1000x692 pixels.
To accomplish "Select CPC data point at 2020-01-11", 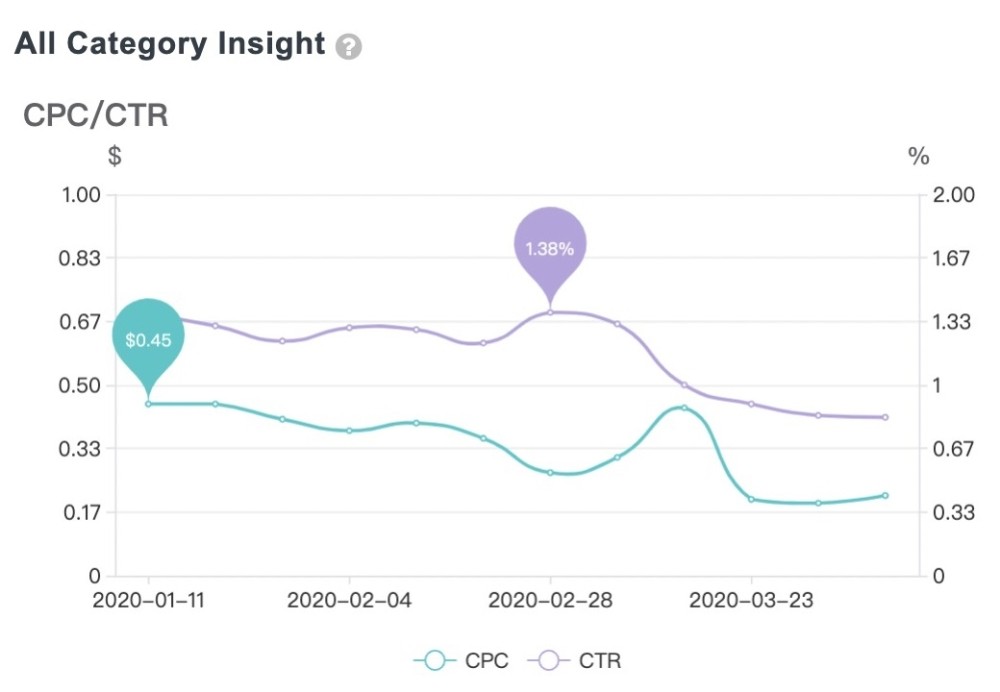I will (149, 404).
